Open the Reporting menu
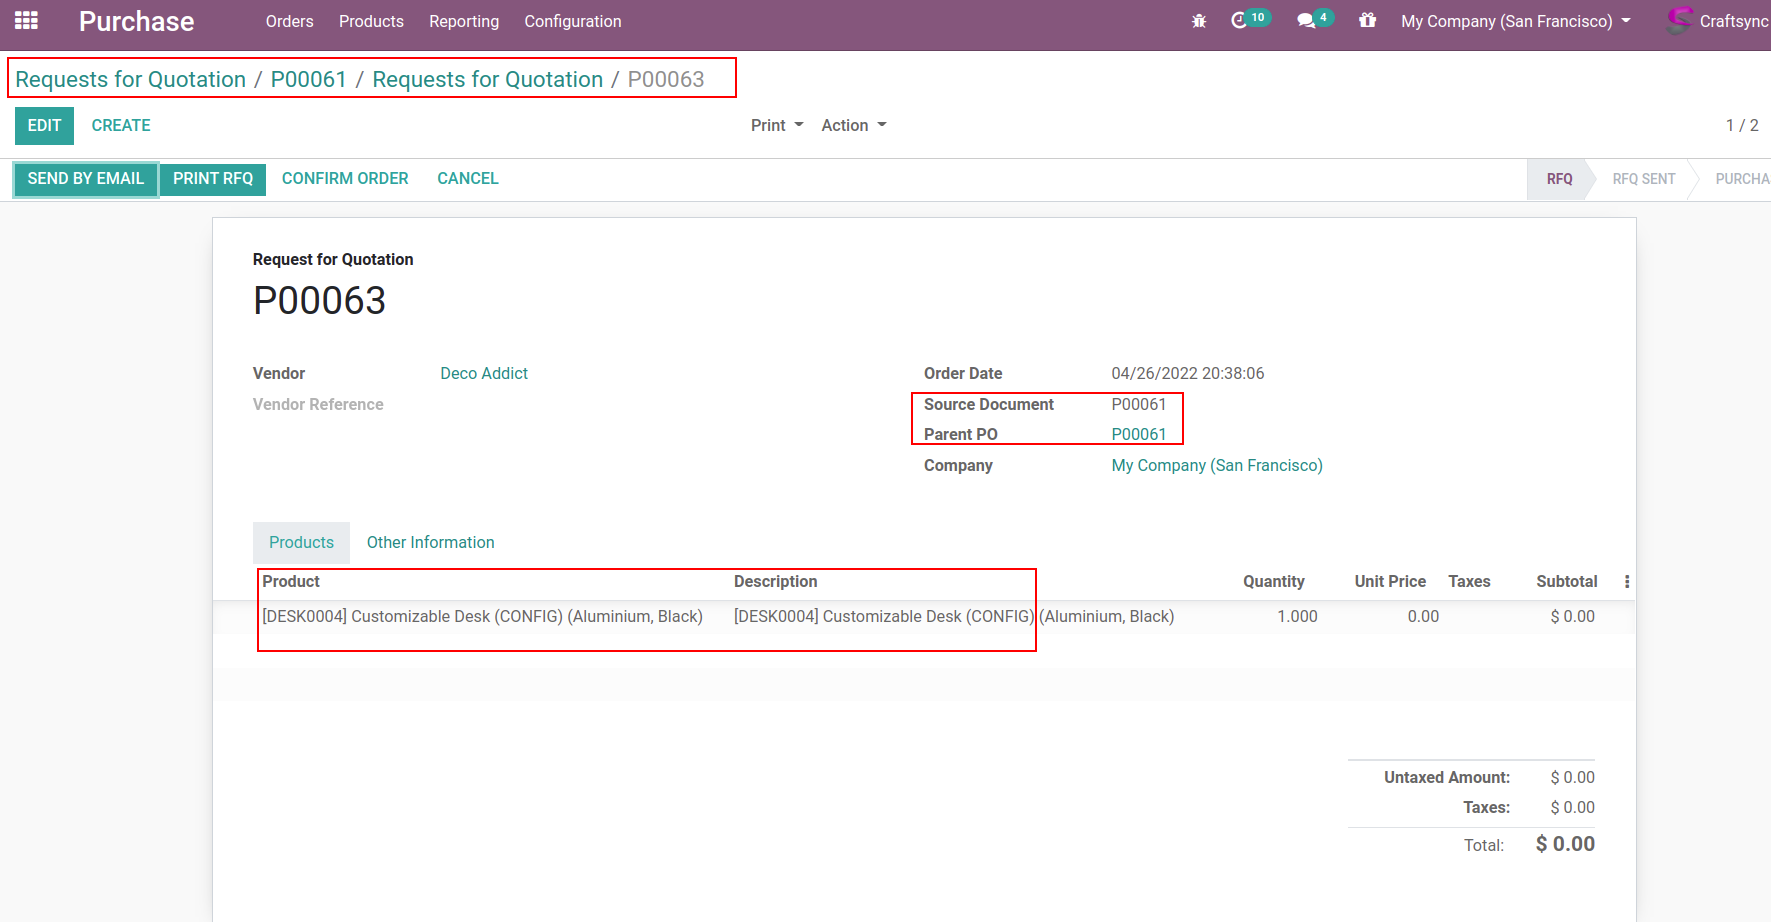This screenshot has height=922, width=1771. coord(463,21)
